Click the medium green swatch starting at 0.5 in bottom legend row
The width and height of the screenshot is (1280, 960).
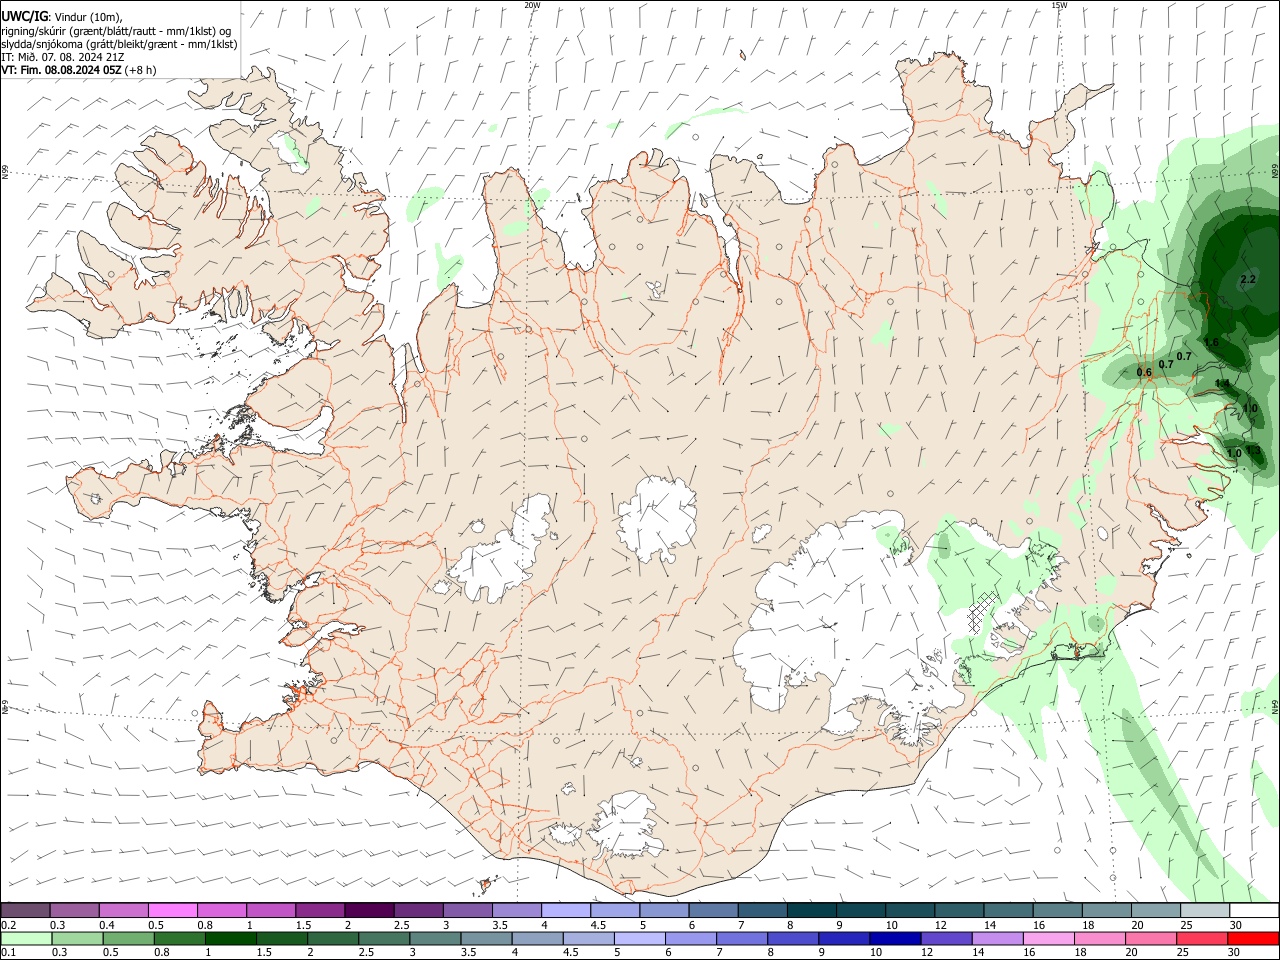[x=128, y=939]
